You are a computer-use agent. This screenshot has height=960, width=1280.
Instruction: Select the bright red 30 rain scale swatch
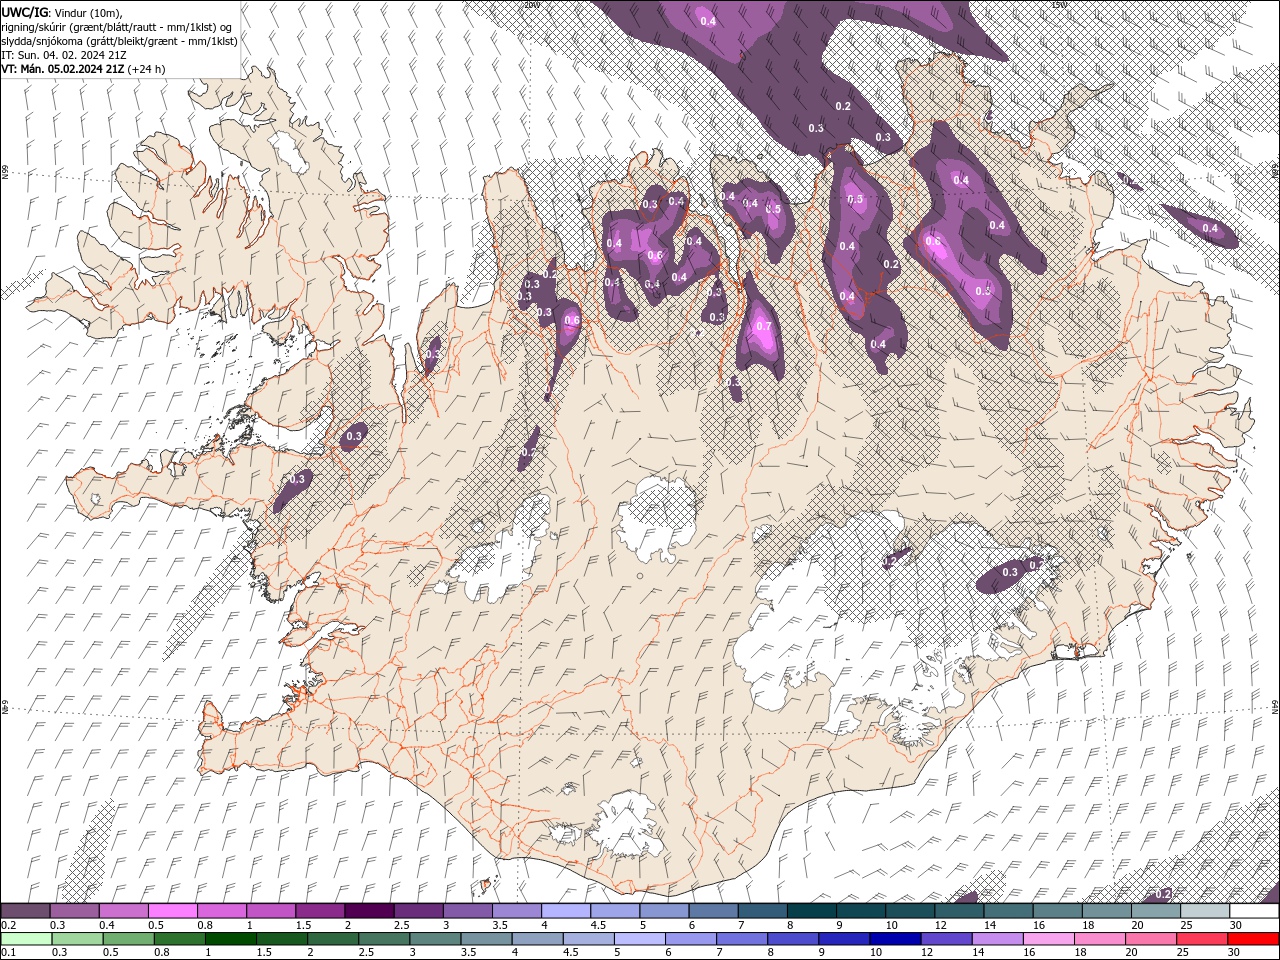pos(1254,939)
